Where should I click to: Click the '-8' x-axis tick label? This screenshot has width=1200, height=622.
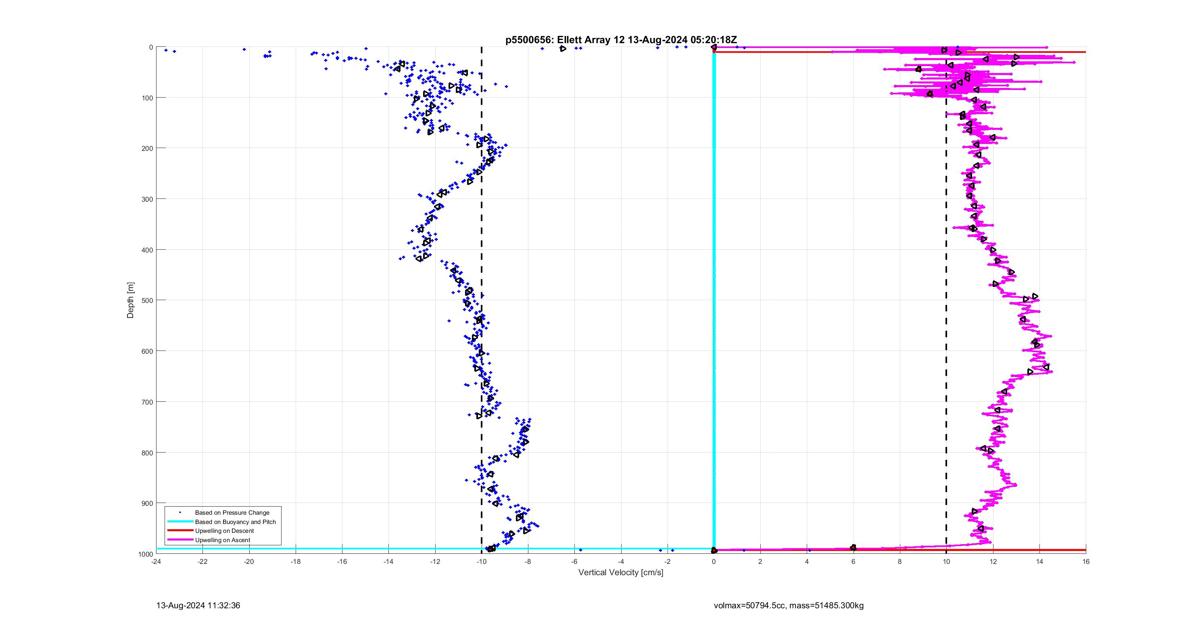(528, 561)
